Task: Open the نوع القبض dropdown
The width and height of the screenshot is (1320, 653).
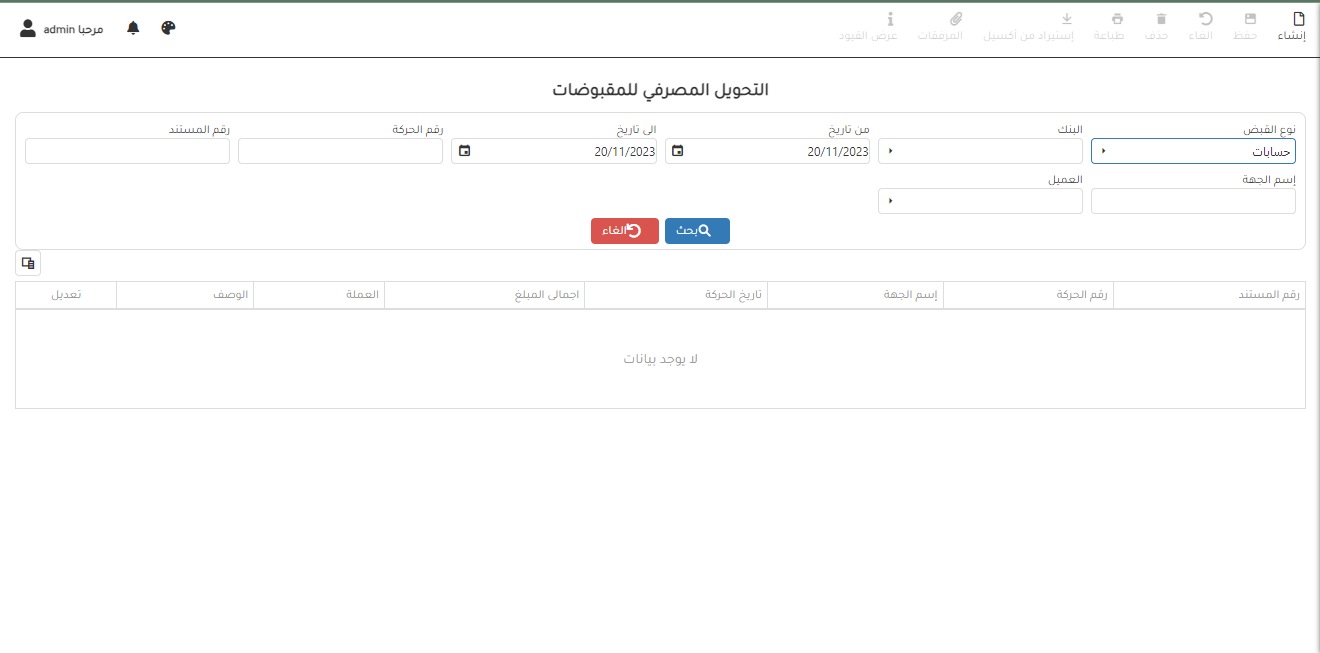Action: coord(1192,151)
